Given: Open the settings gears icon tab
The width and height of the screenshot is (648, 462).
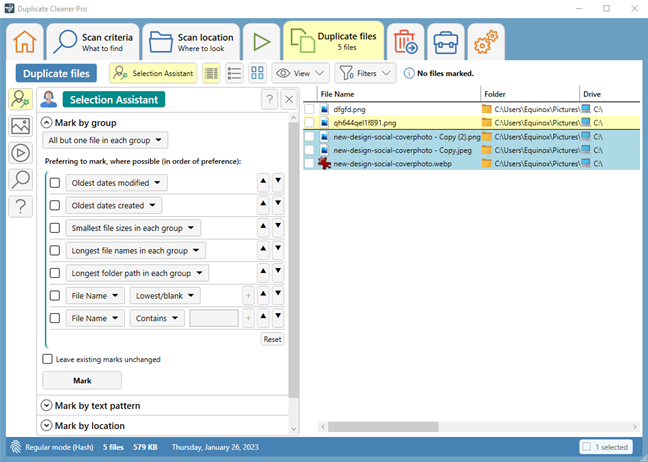Looking at the screenshot, I should [486, 42].
